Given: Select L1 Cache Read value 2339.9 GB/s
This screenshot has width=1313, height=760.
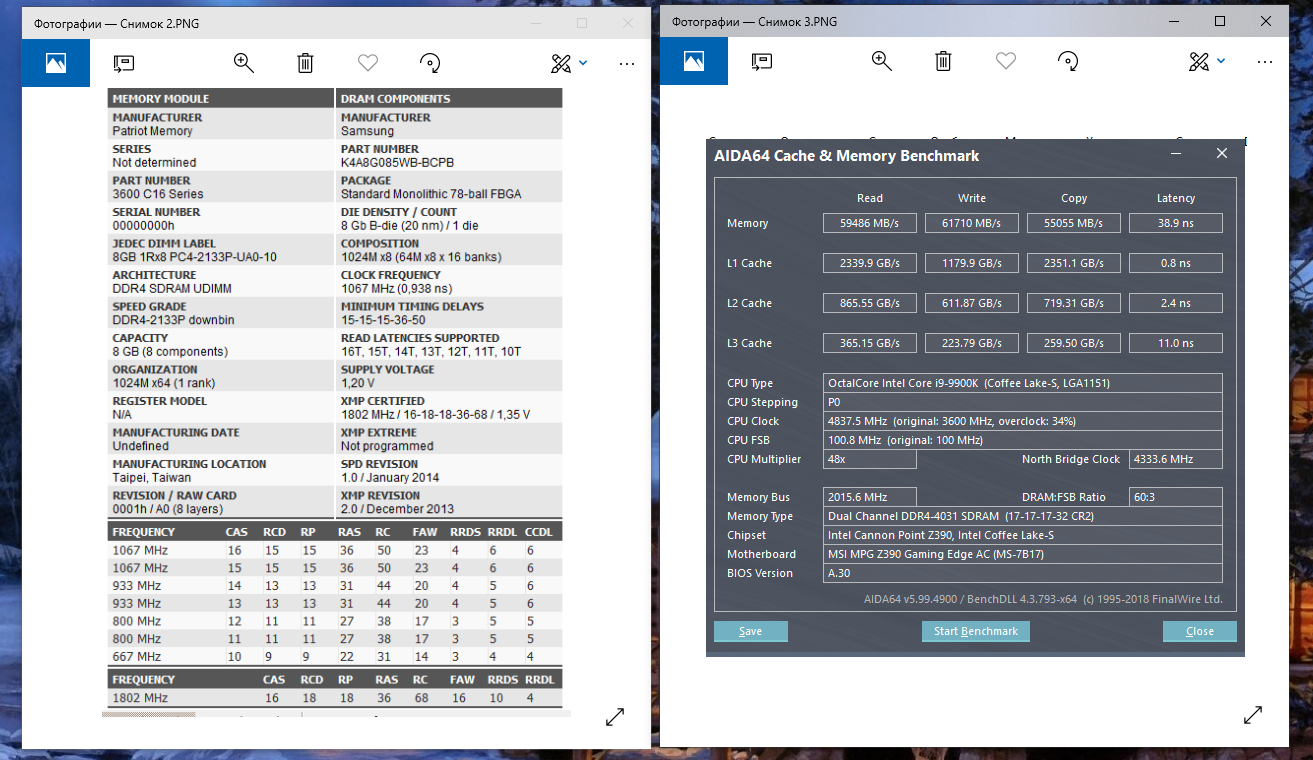Looking at the screenshot, I should pos(870,263).
